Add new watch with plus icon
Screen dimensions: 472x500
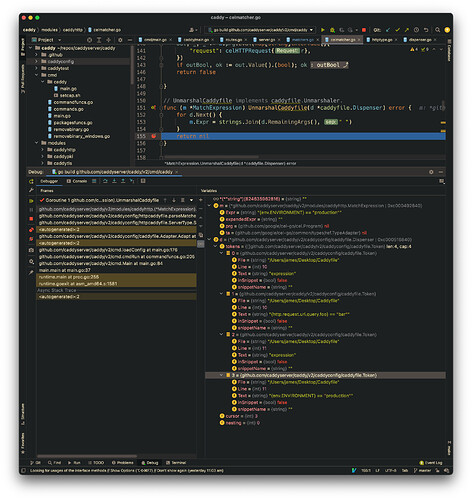pyautogui.click(x=201, y=200)
